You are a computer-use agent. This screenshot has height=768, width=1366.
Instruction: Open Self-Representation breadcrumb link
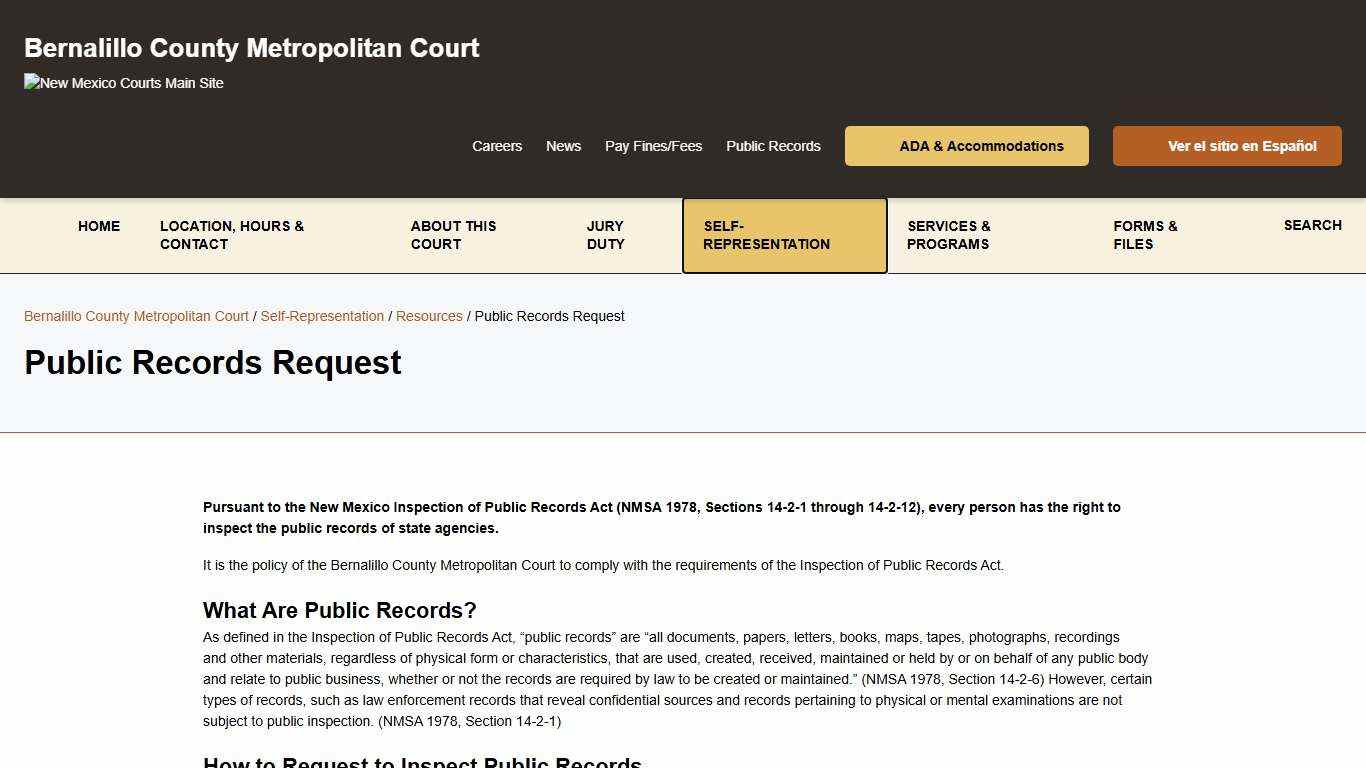pyautogui.click(x=322, y=316)
